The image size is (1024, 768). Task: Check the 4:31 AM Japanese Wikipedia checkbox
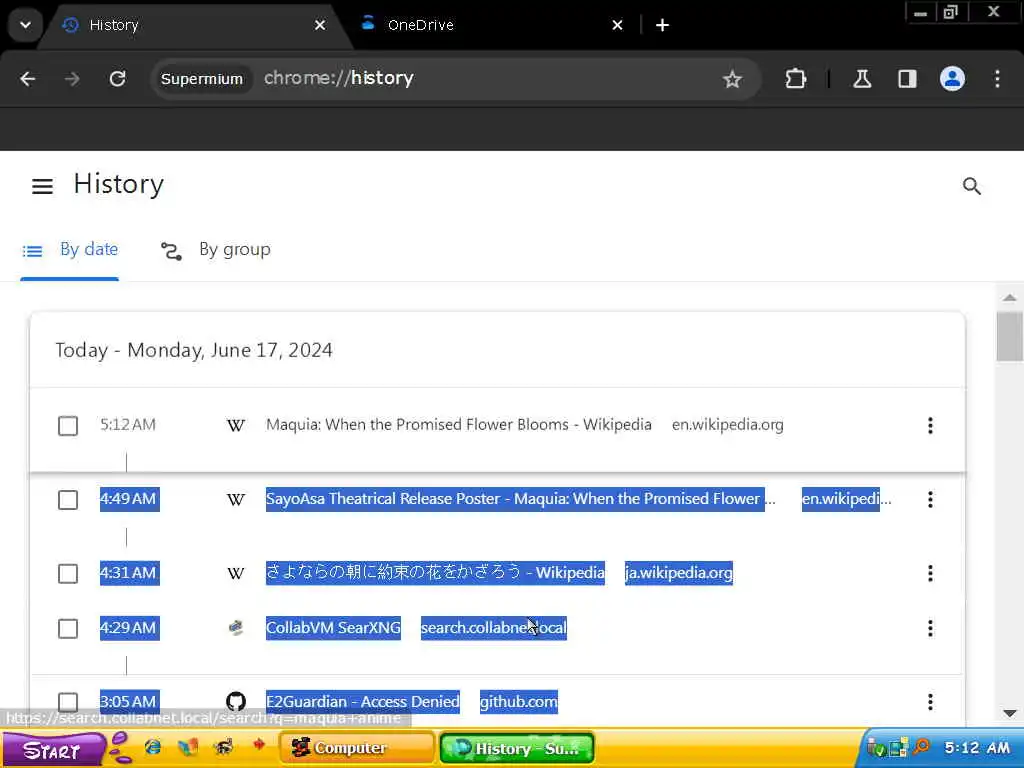(x=68, y=573)
